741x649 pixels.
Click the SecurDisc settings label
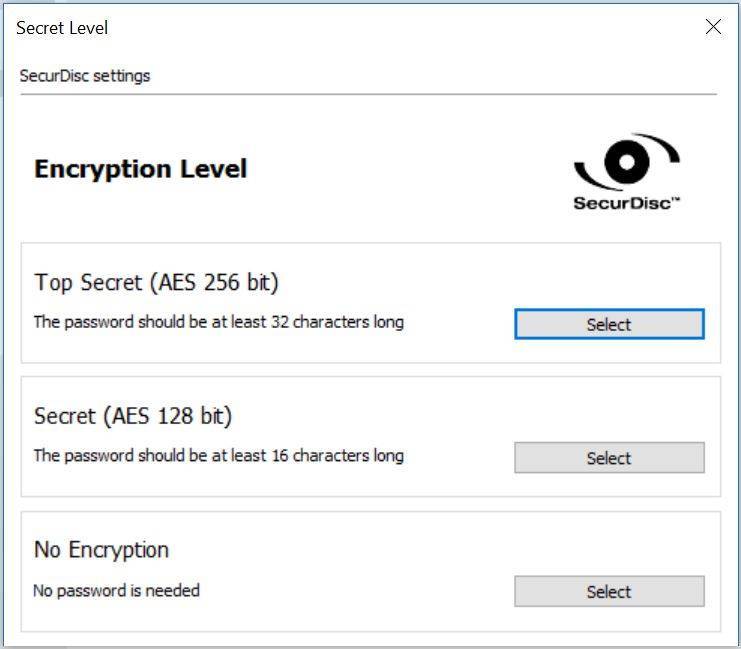coord(85,76)
